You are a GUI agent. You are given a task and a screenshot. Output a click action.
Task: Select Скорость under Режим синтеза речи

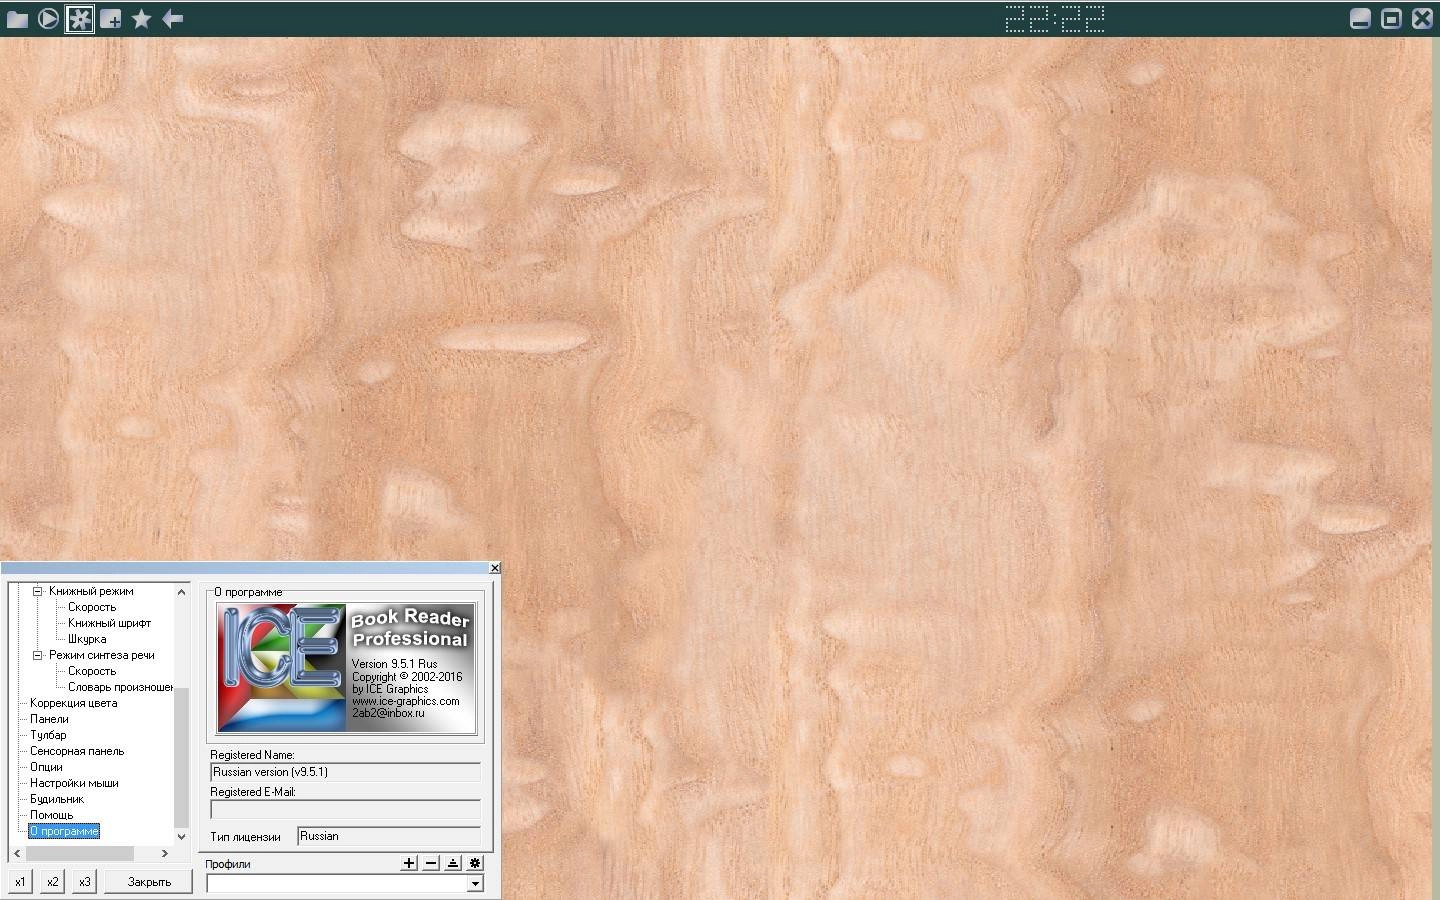(x=92, y=671)
